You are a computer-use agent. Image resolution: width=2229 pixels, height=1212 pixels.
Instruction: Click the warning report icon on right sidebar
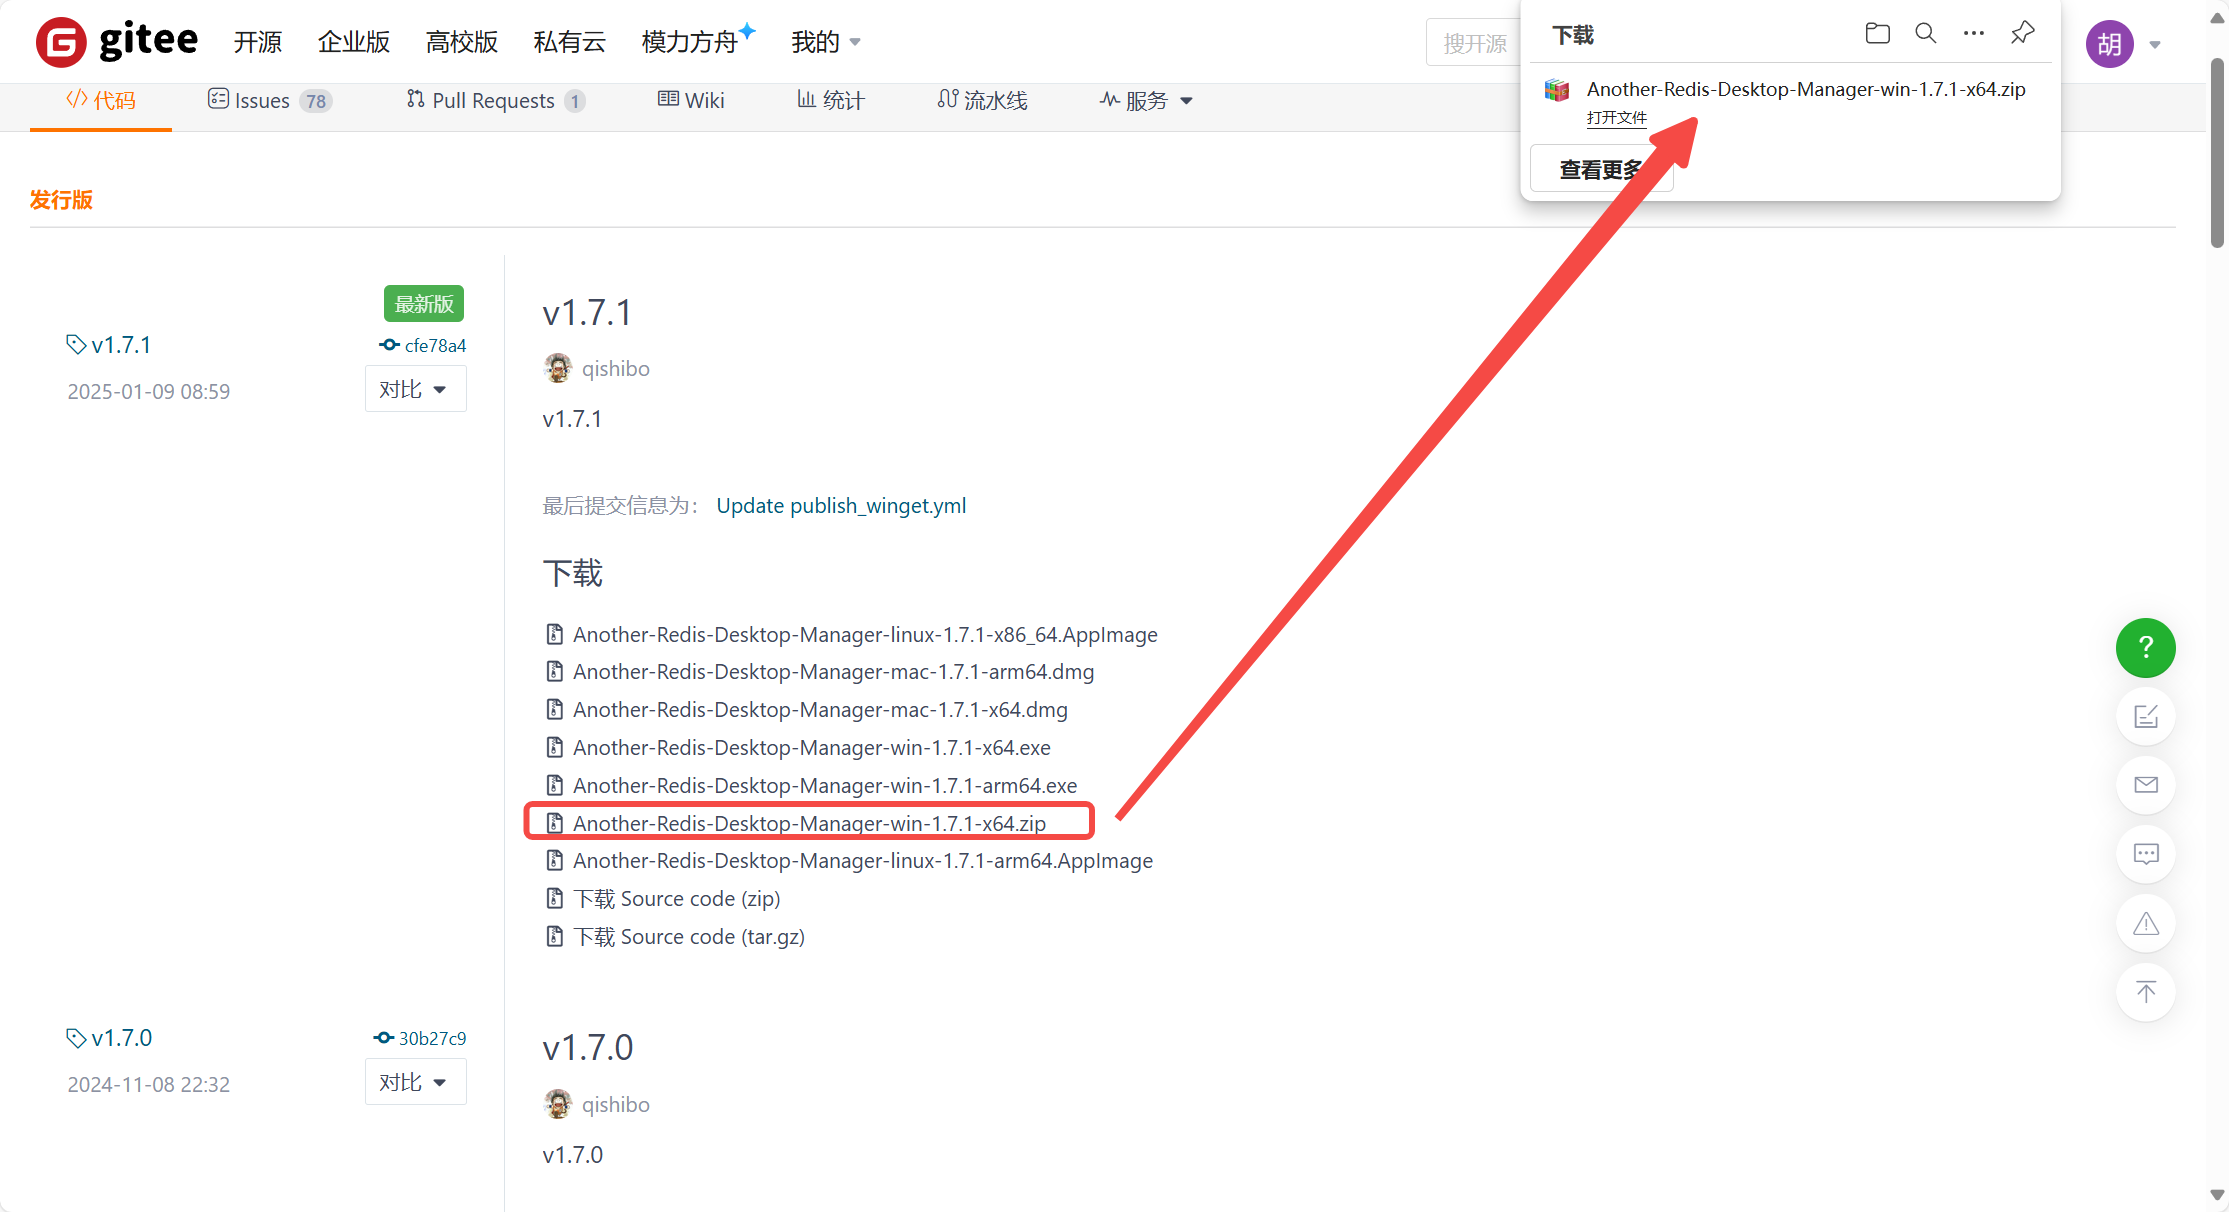2146,923
